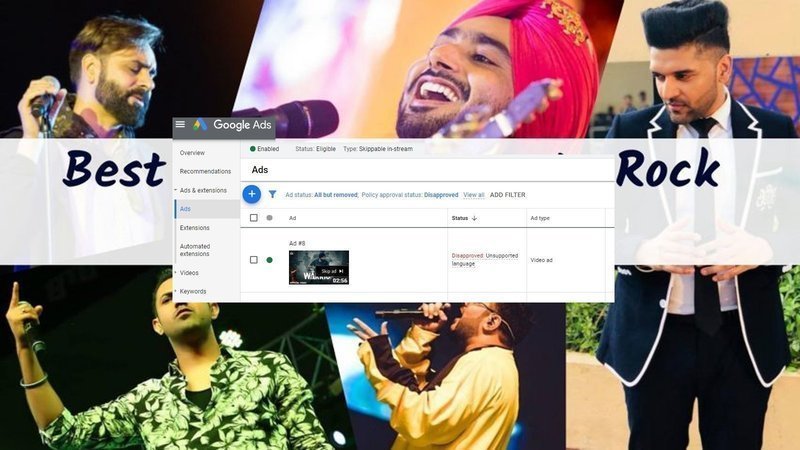
Task: Click the green status dot for Ad #8
Action: click(x=269, y=260)
